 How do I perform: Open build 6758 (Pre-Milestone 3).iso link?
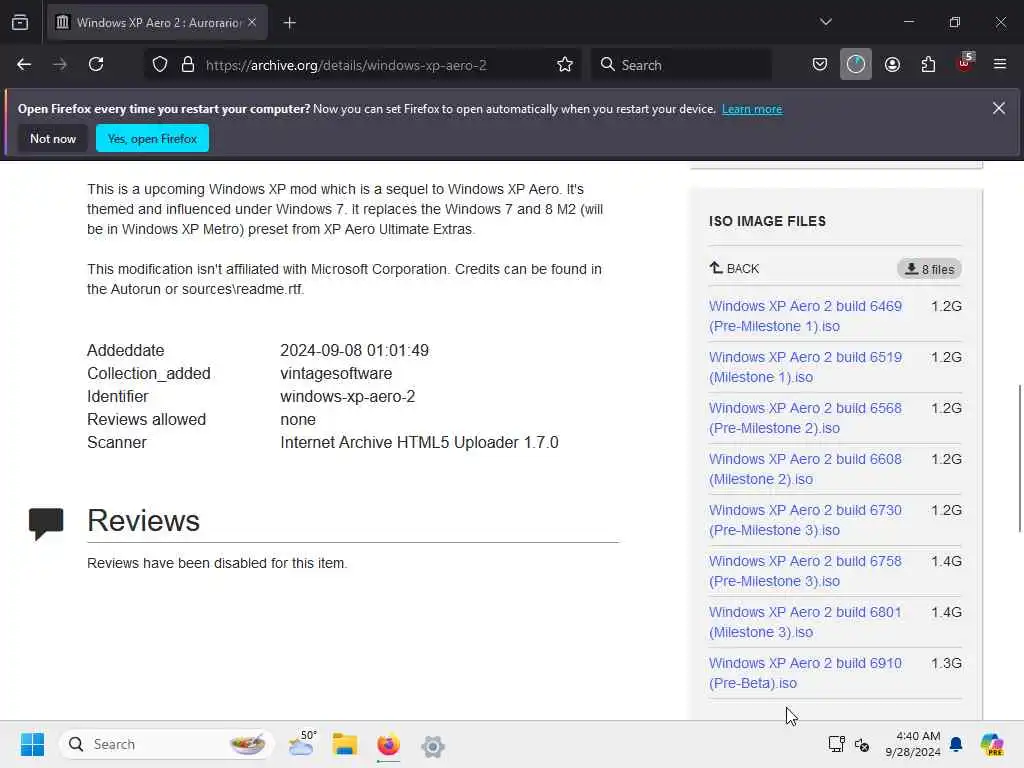click(805, 571)
